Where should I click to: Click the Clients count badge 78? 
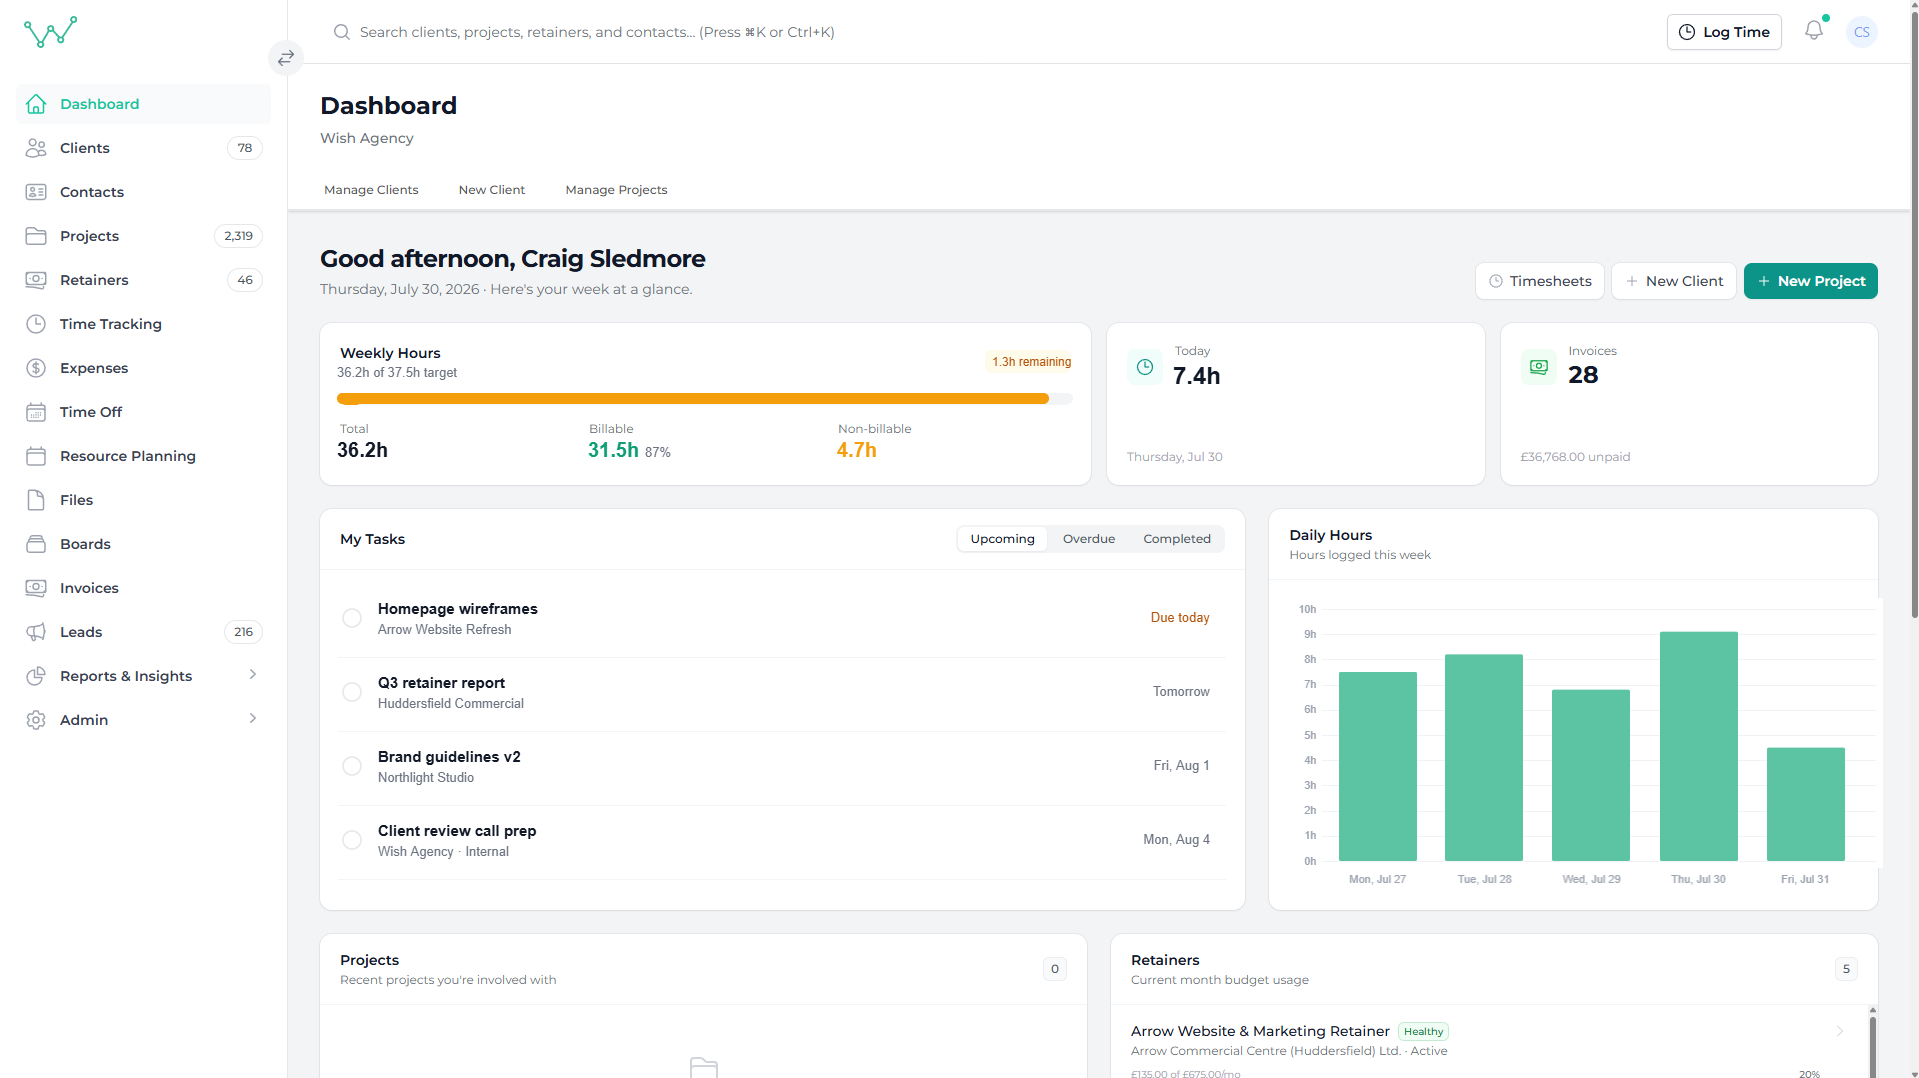point(245,148)
